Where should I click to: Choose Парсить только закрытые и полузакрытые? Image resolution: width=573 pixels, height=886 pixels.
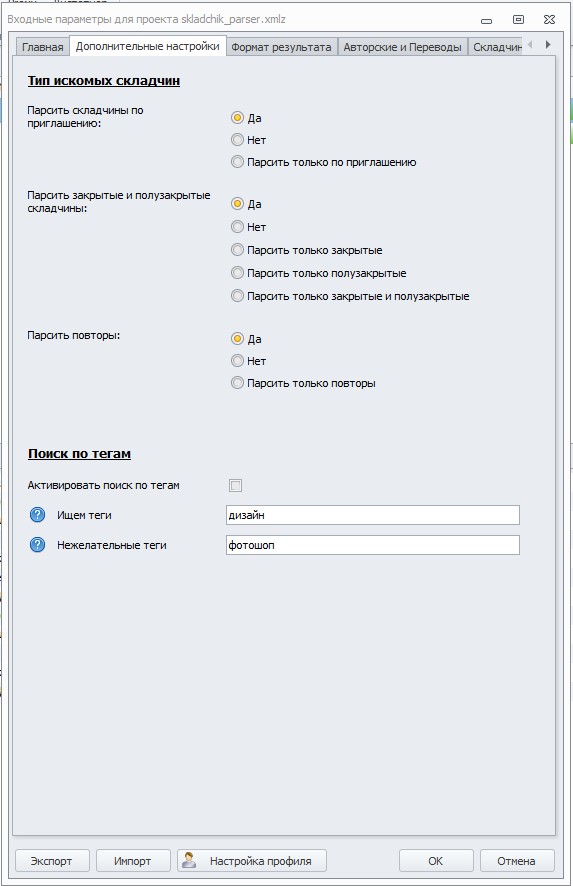(x=237, y=296)
